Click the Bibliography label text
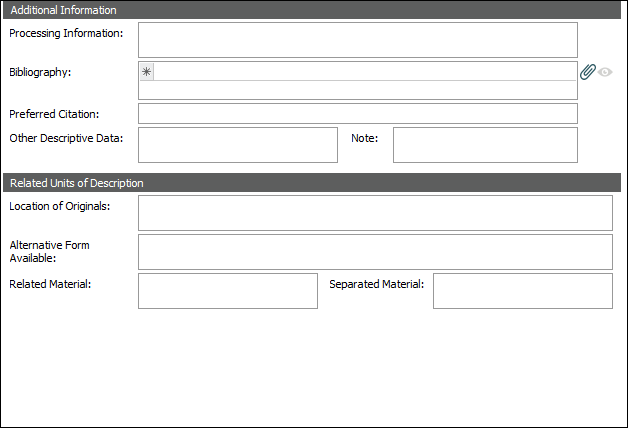Viewport: 628px width, 428px height. (x=40, y=72)
